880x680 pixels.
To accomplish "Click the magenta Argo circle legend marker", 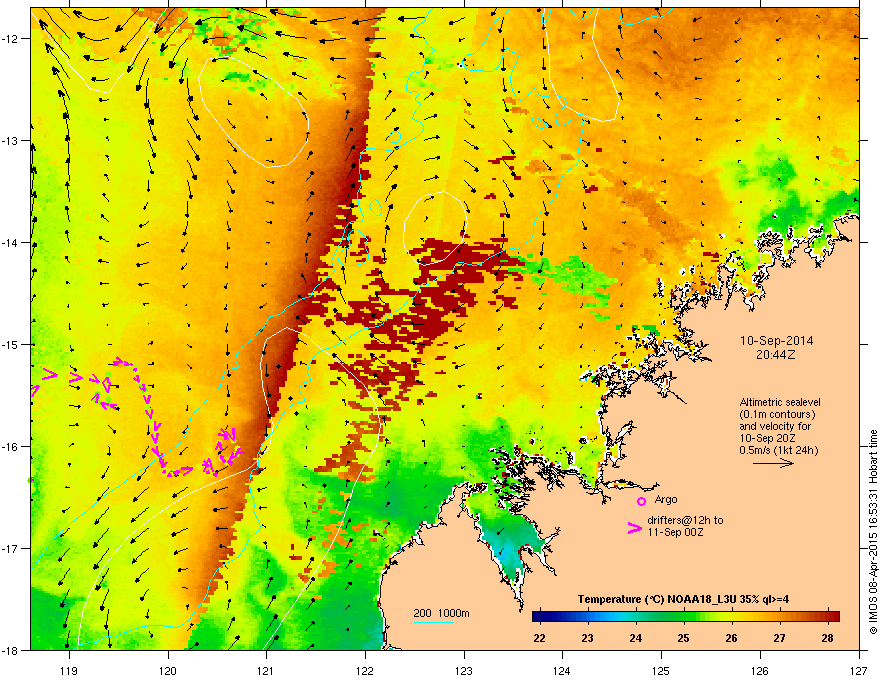I will click(641, 501).
